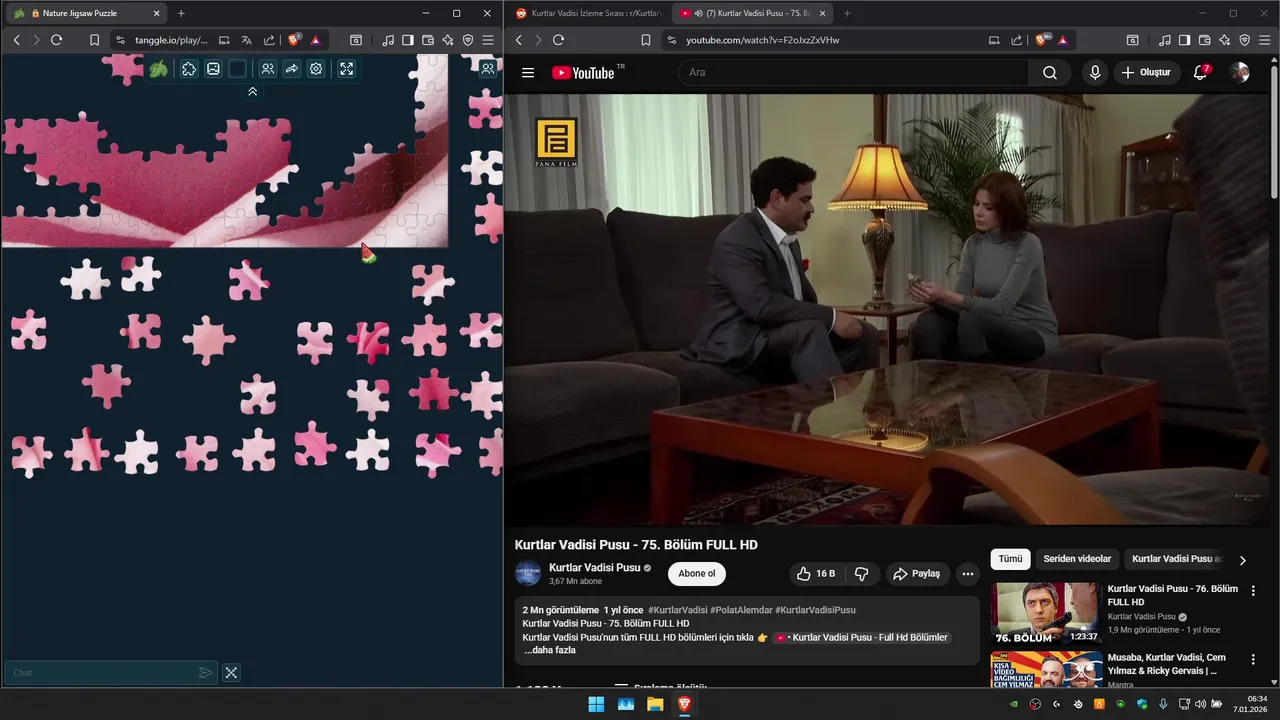The width and height of the screenshot is (1280, 720).
Task: Open Brave Wallet in the Tanggle window
Action: (428, 40)
